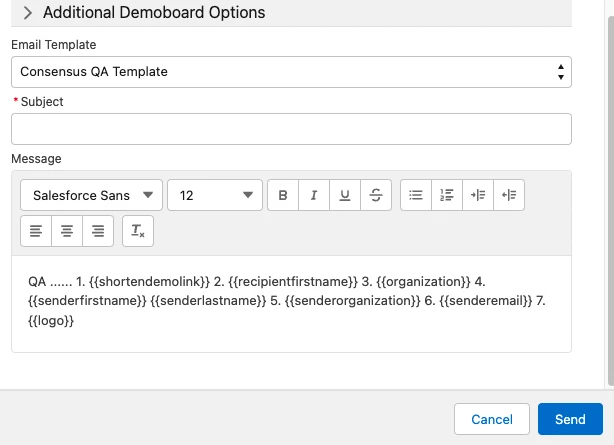
Task: Decrease the text indent
Action: (509, 195)
